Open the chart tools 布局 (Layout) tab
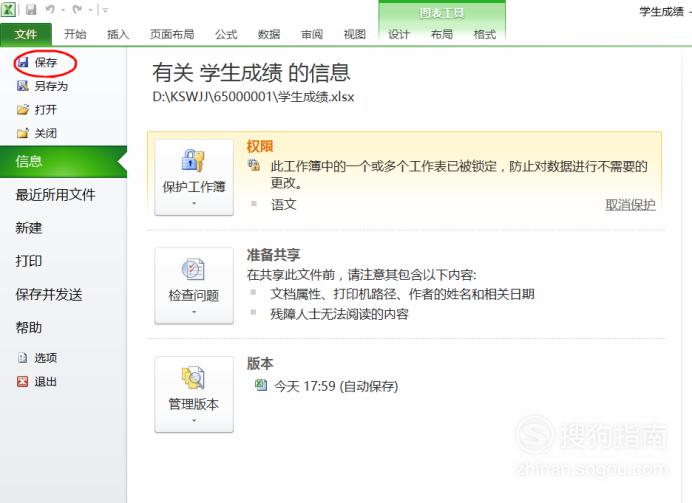 point(442,34)
